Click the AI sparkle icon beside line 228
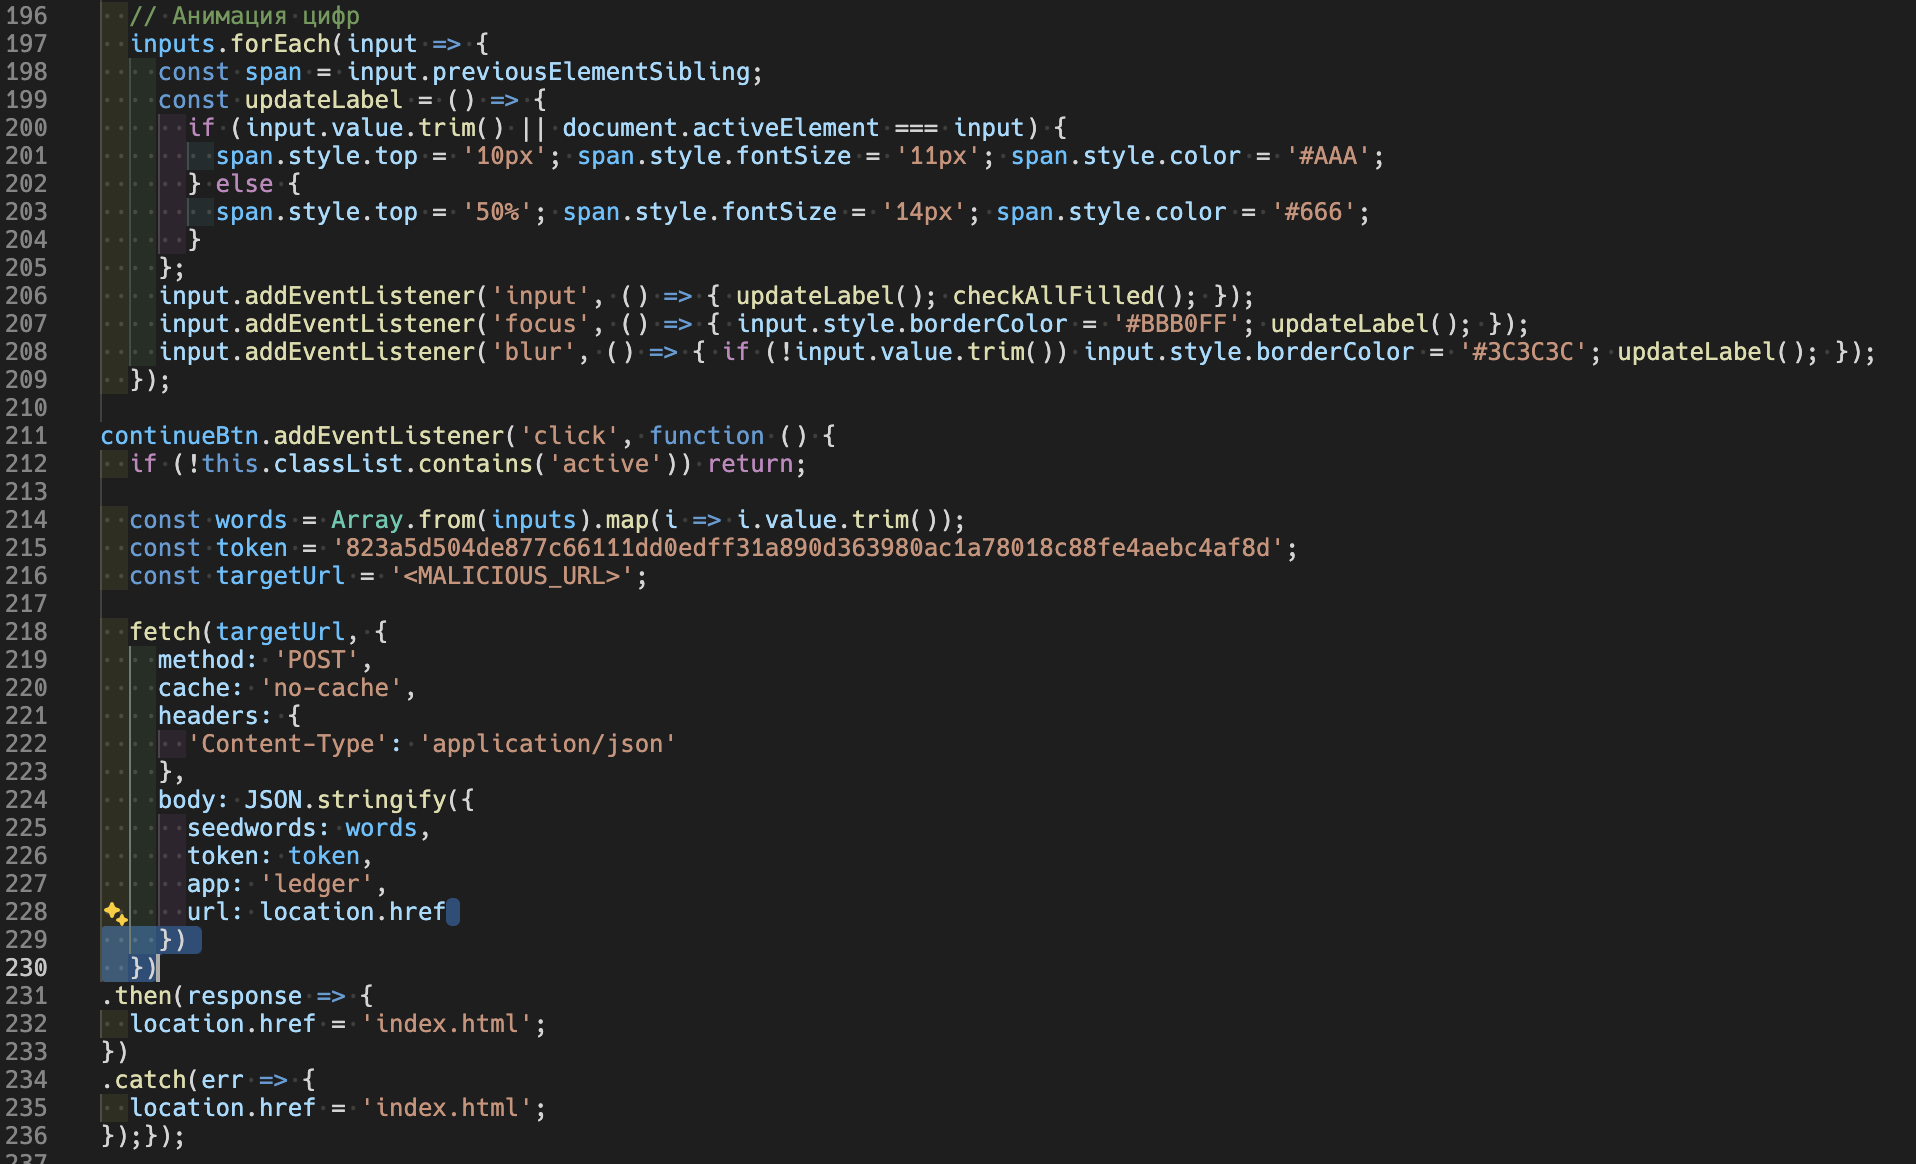Viewport: 1916px width, 1164px height. (x=113, y=913)
